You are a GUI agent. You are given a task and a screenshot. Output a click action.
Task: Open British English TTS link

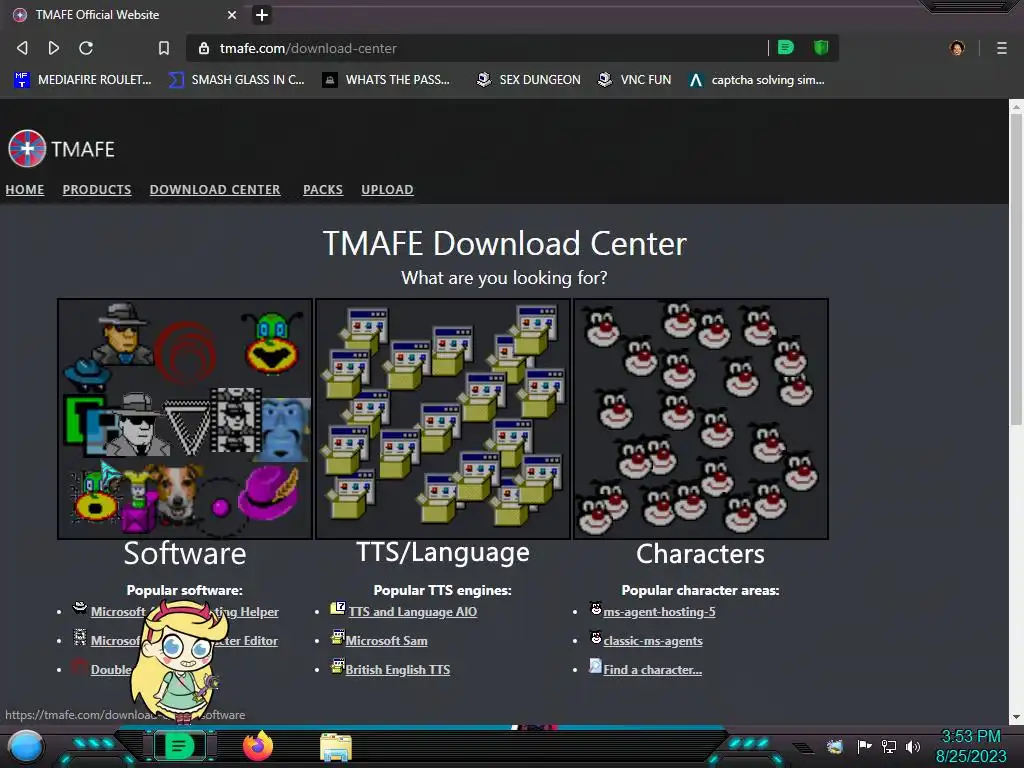pos(398,669)
